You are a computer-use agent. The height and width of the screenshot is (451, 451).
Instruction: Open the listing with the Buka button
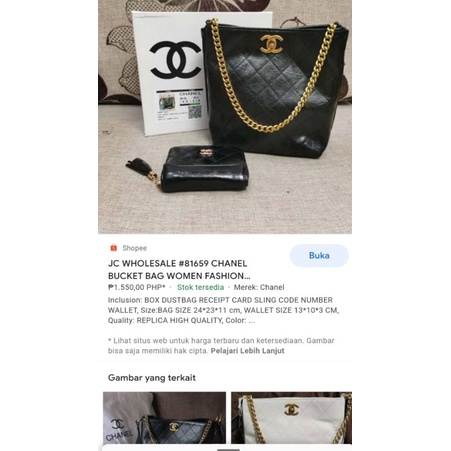point(319,255)
